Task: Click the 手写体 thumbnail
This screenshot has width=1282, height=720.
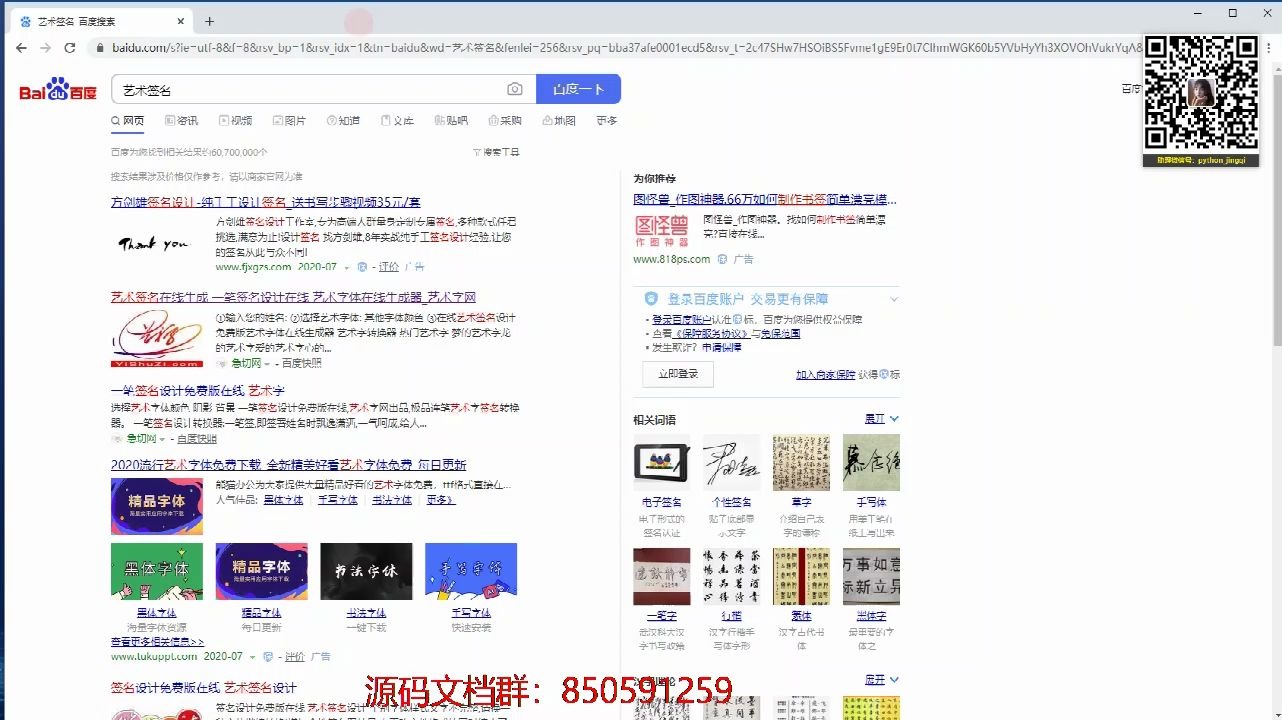Action: (871, 463)
